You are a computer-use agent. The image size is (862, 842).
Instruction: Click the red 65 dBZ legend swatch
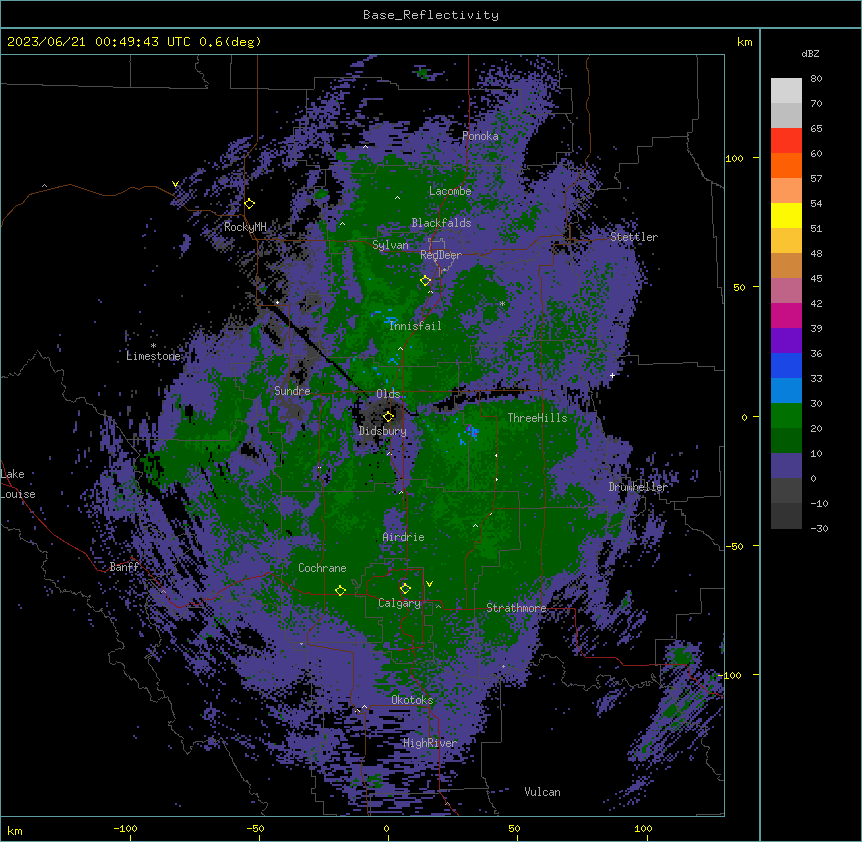click(x=786, y=141)
